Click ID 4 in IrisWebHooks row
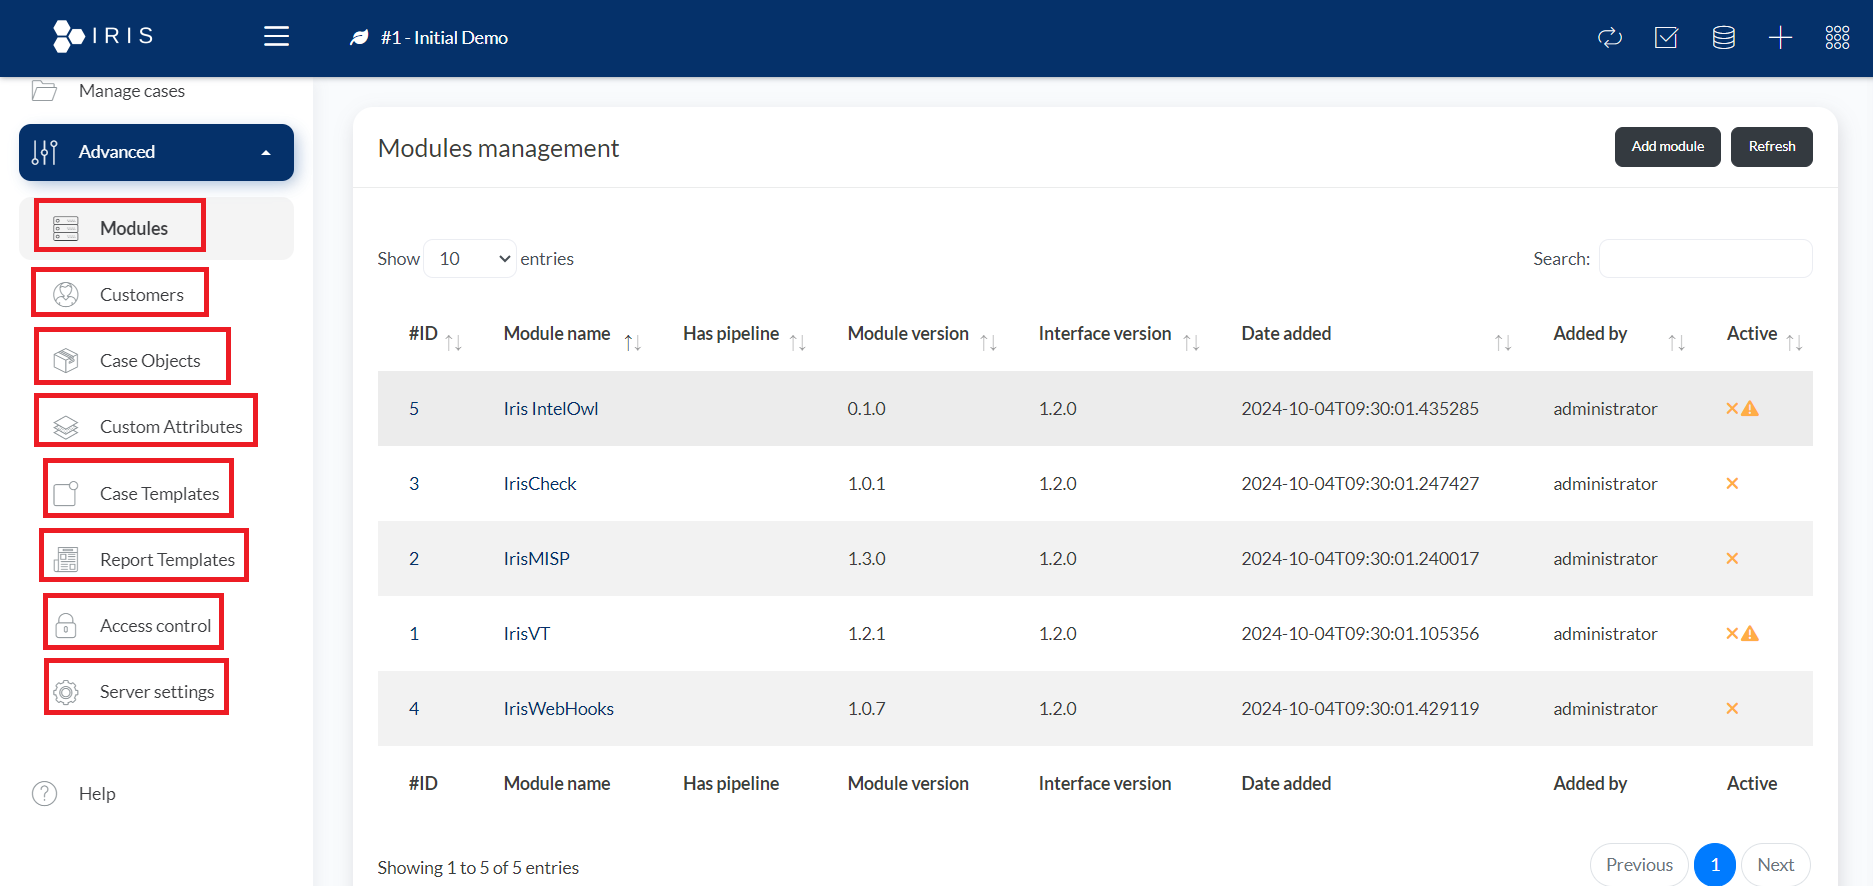 (x=414, y=709)
